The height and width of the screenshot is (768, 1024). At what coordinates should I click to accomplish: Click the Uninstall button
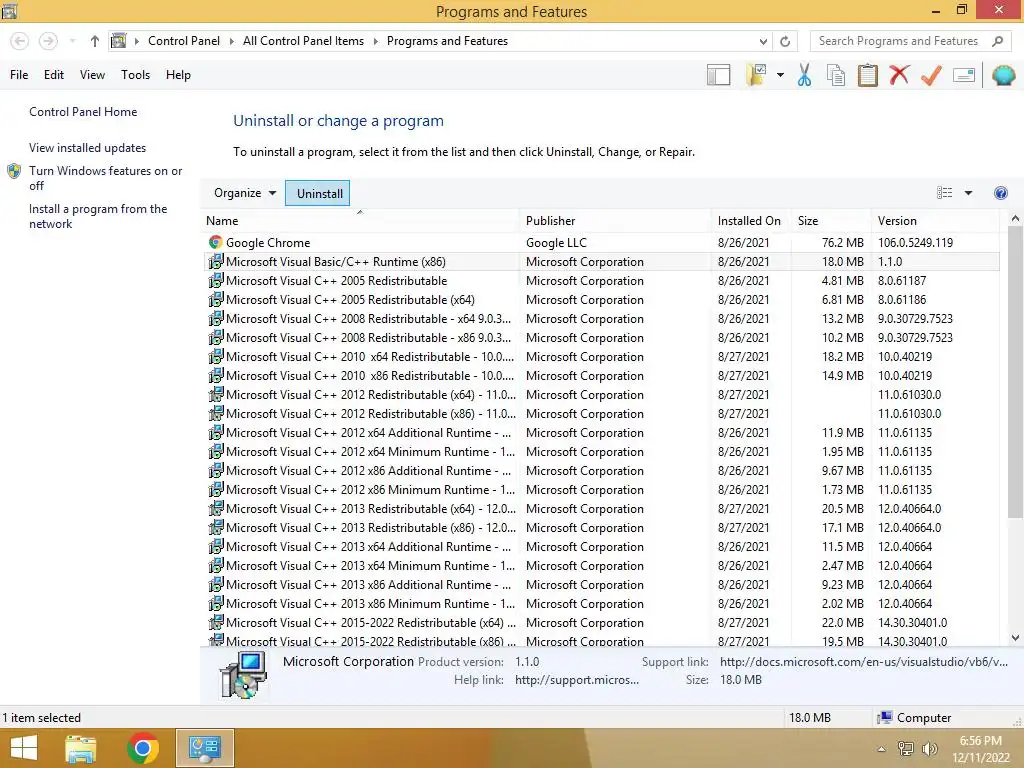pos(318,193)
